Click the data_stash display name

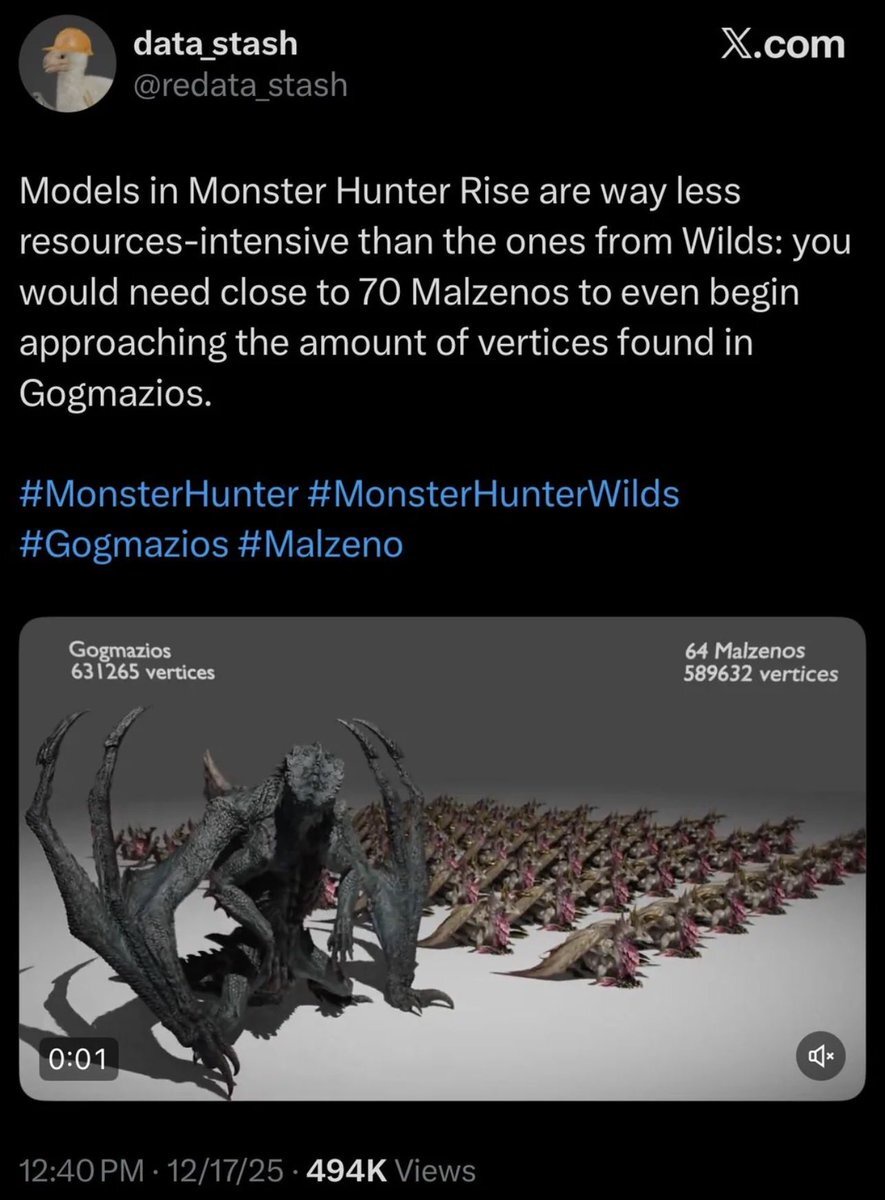pos(215,44)
